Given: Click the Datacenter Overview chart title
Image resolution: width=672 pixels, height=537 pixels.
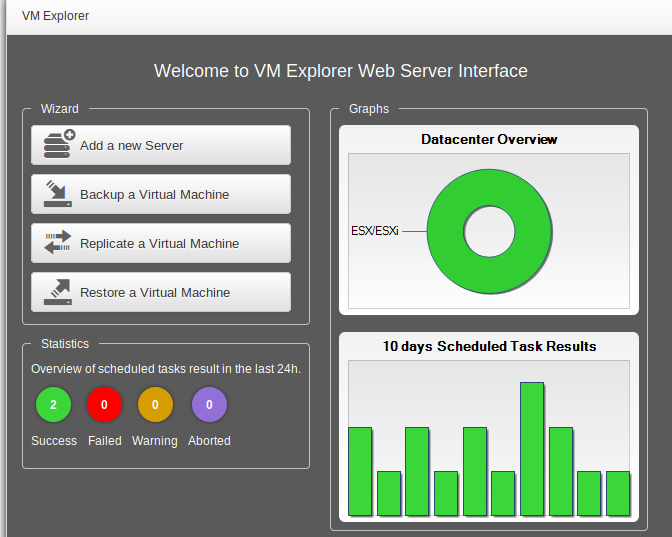Looking at the screenshot, I should coord(489,139).
